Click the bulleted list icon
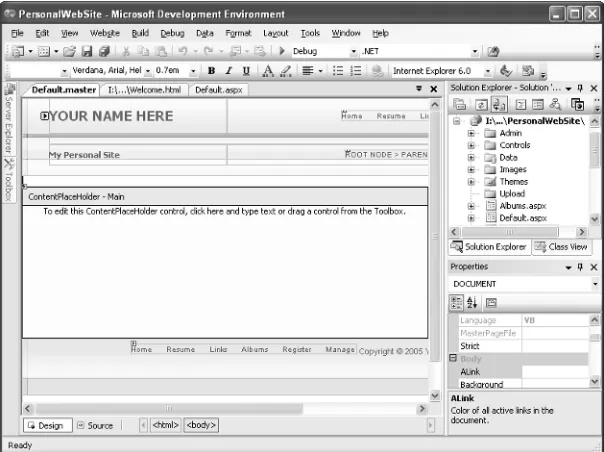This screenshot has width=604, height=452. click(338, 71)
